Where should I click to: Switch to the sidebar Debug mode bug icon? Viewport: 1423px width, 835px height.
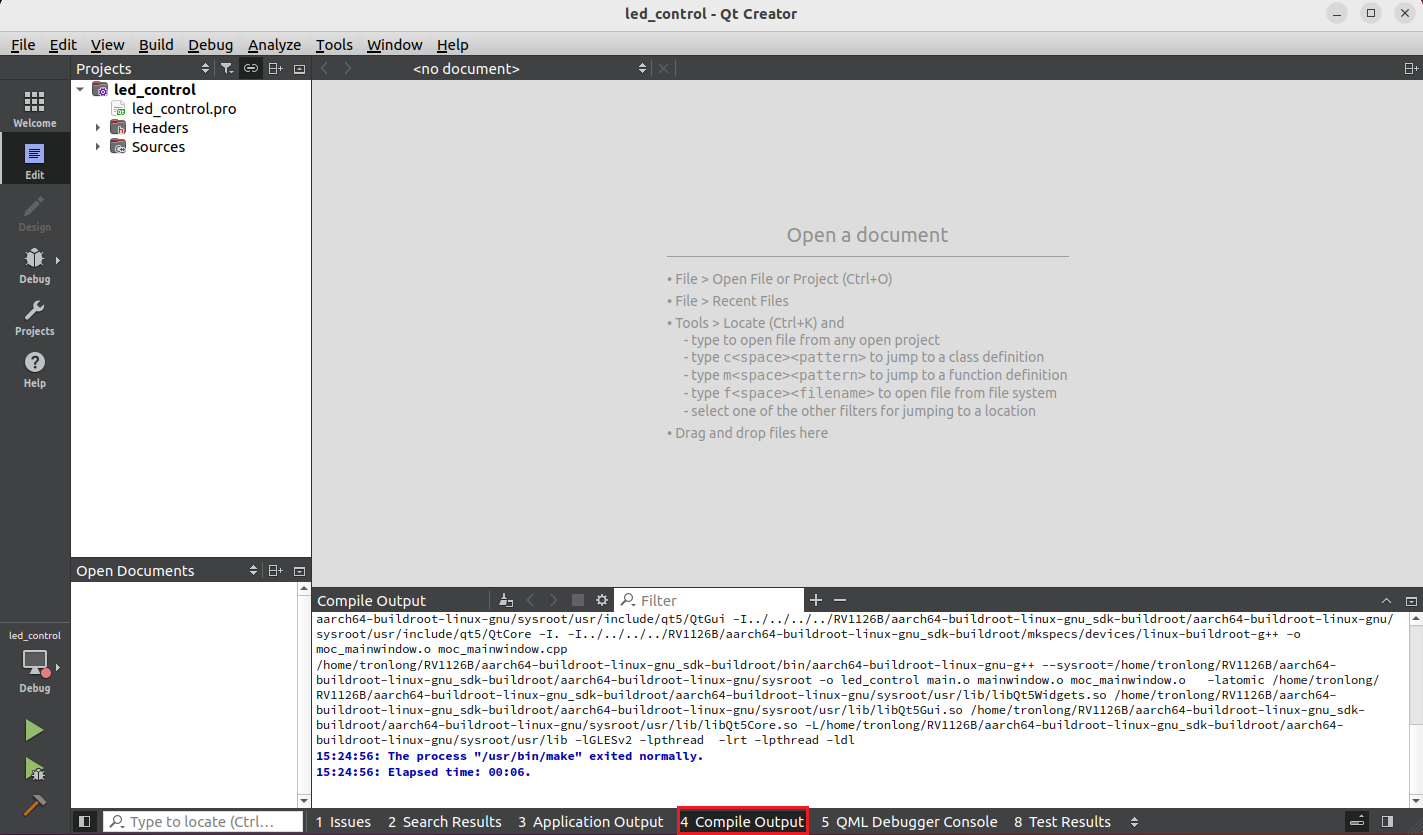coord(35,265)
